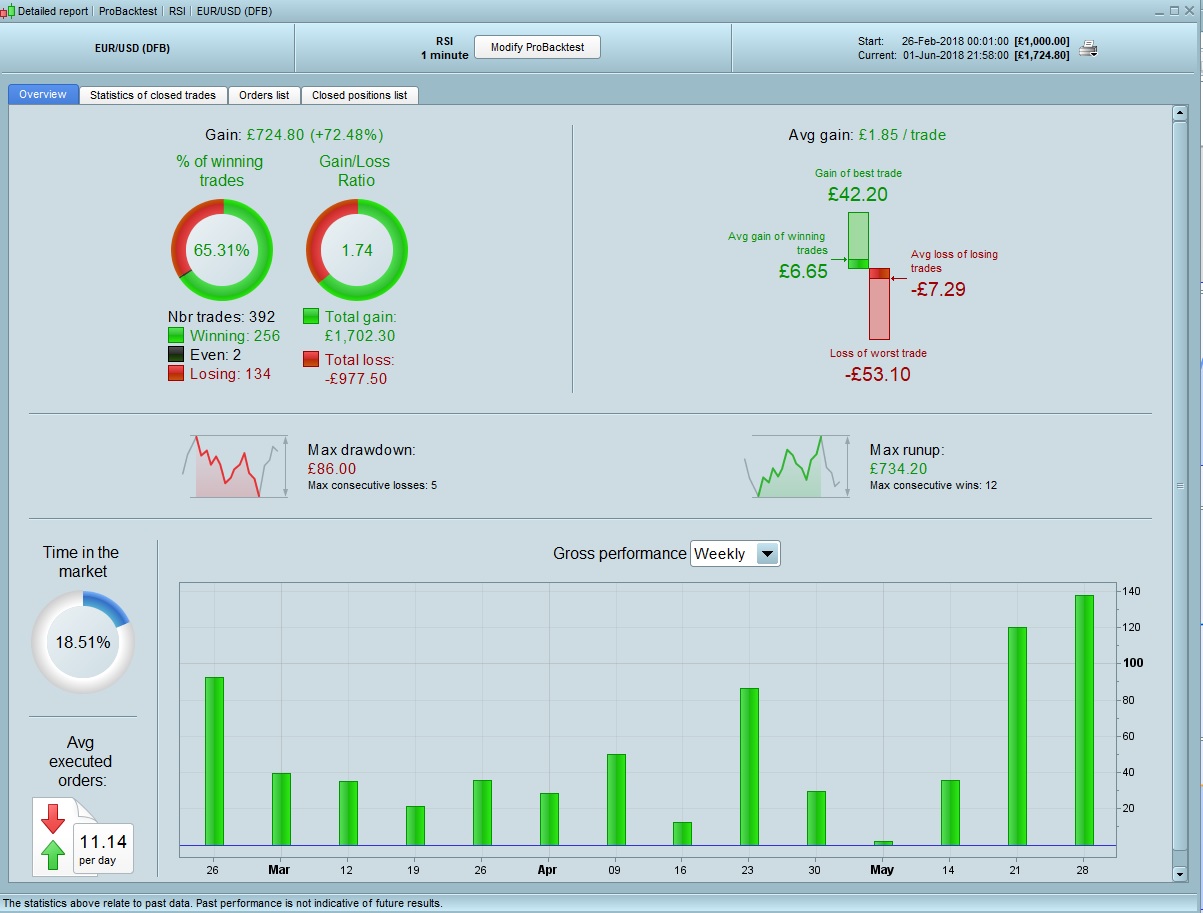Viewport: 1203px width, 913px height.
Task: Click the '£42.20' best trade value
Action: tap(857, 194)
